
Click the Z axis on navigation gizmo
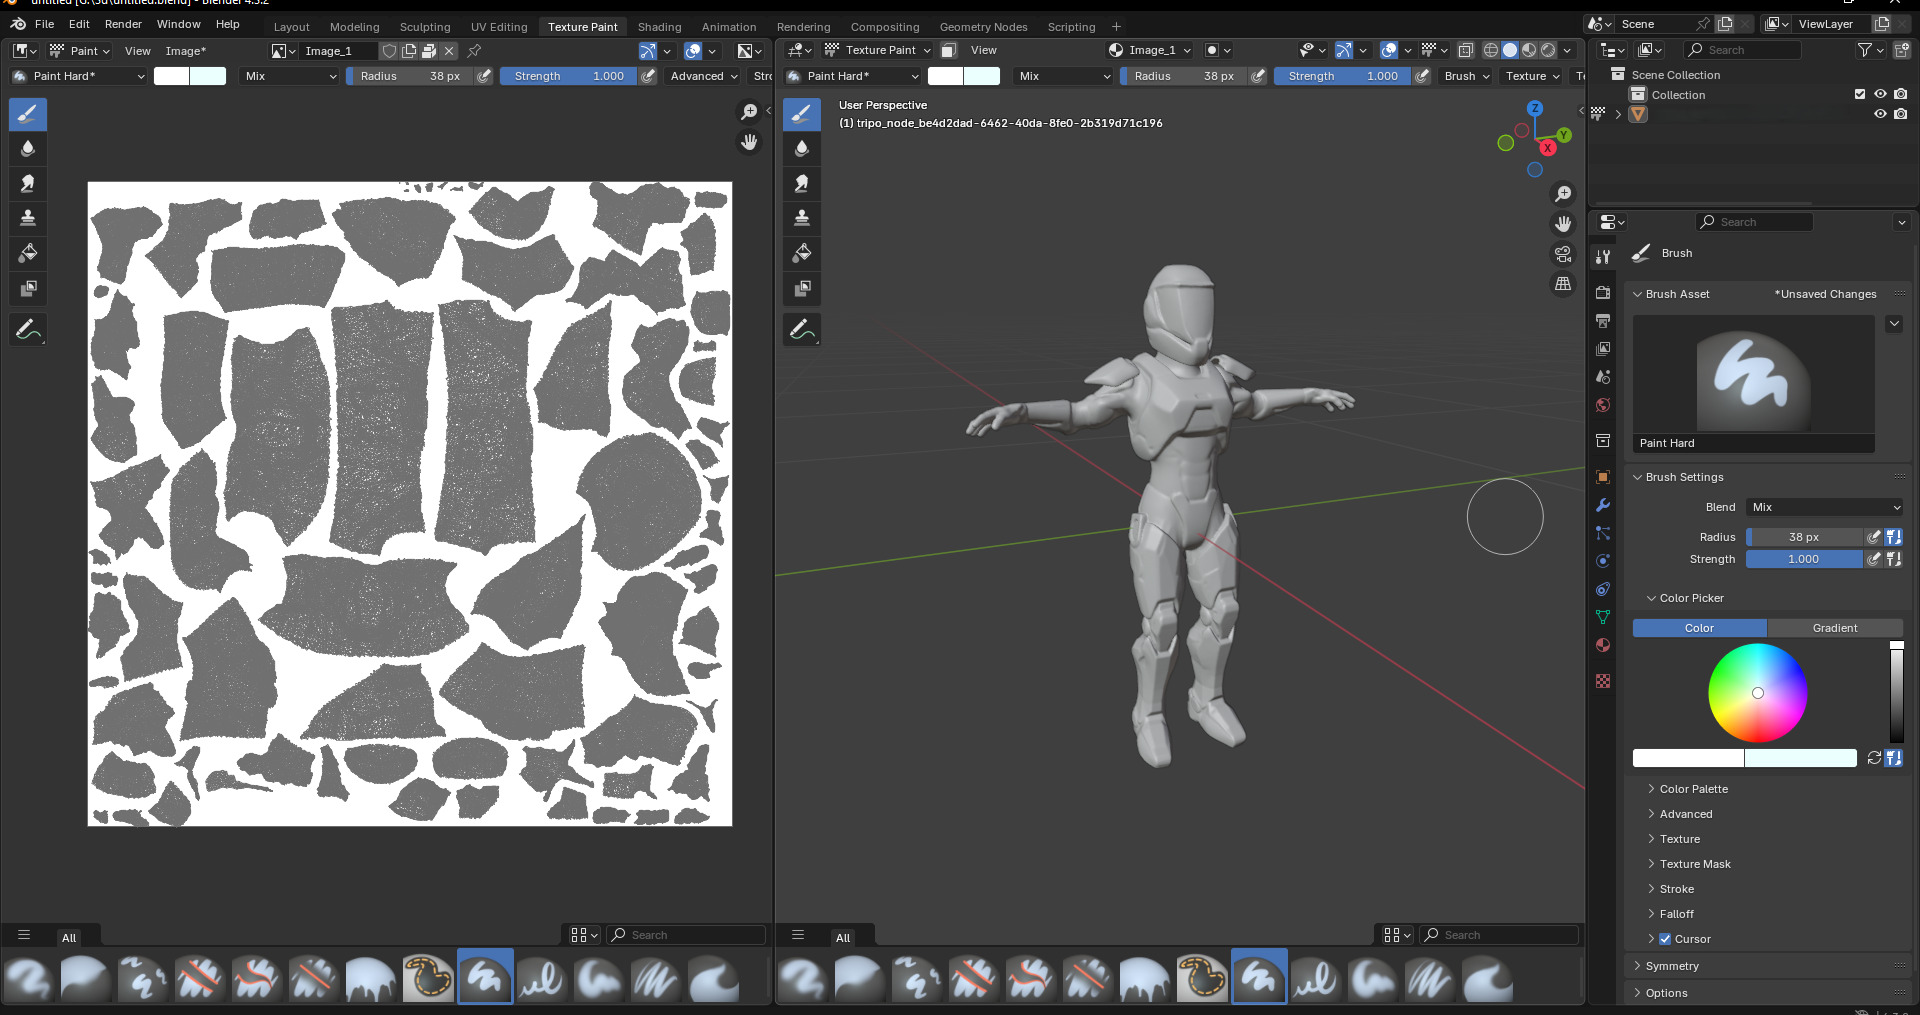click(x=1535, y=108)
